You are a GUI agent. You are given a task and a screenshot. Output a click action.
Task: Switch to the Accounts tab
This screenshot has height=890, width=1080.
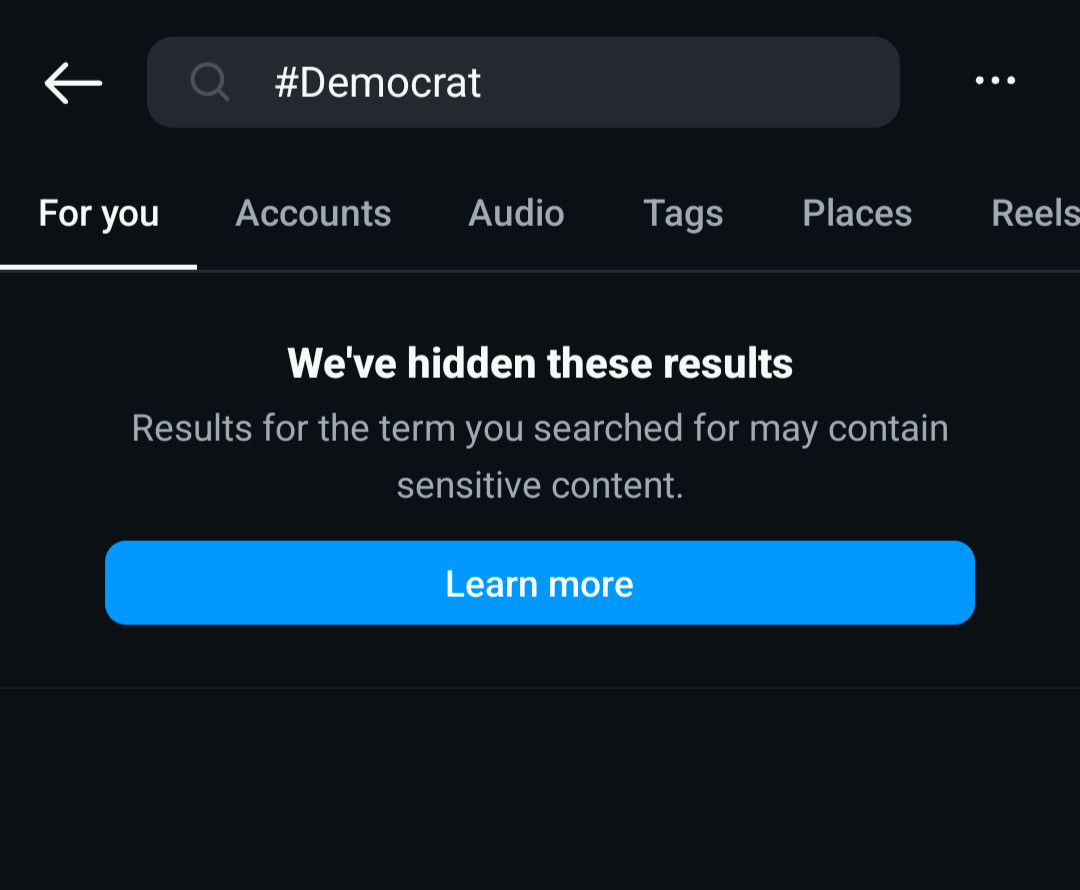tap(313, 214)
